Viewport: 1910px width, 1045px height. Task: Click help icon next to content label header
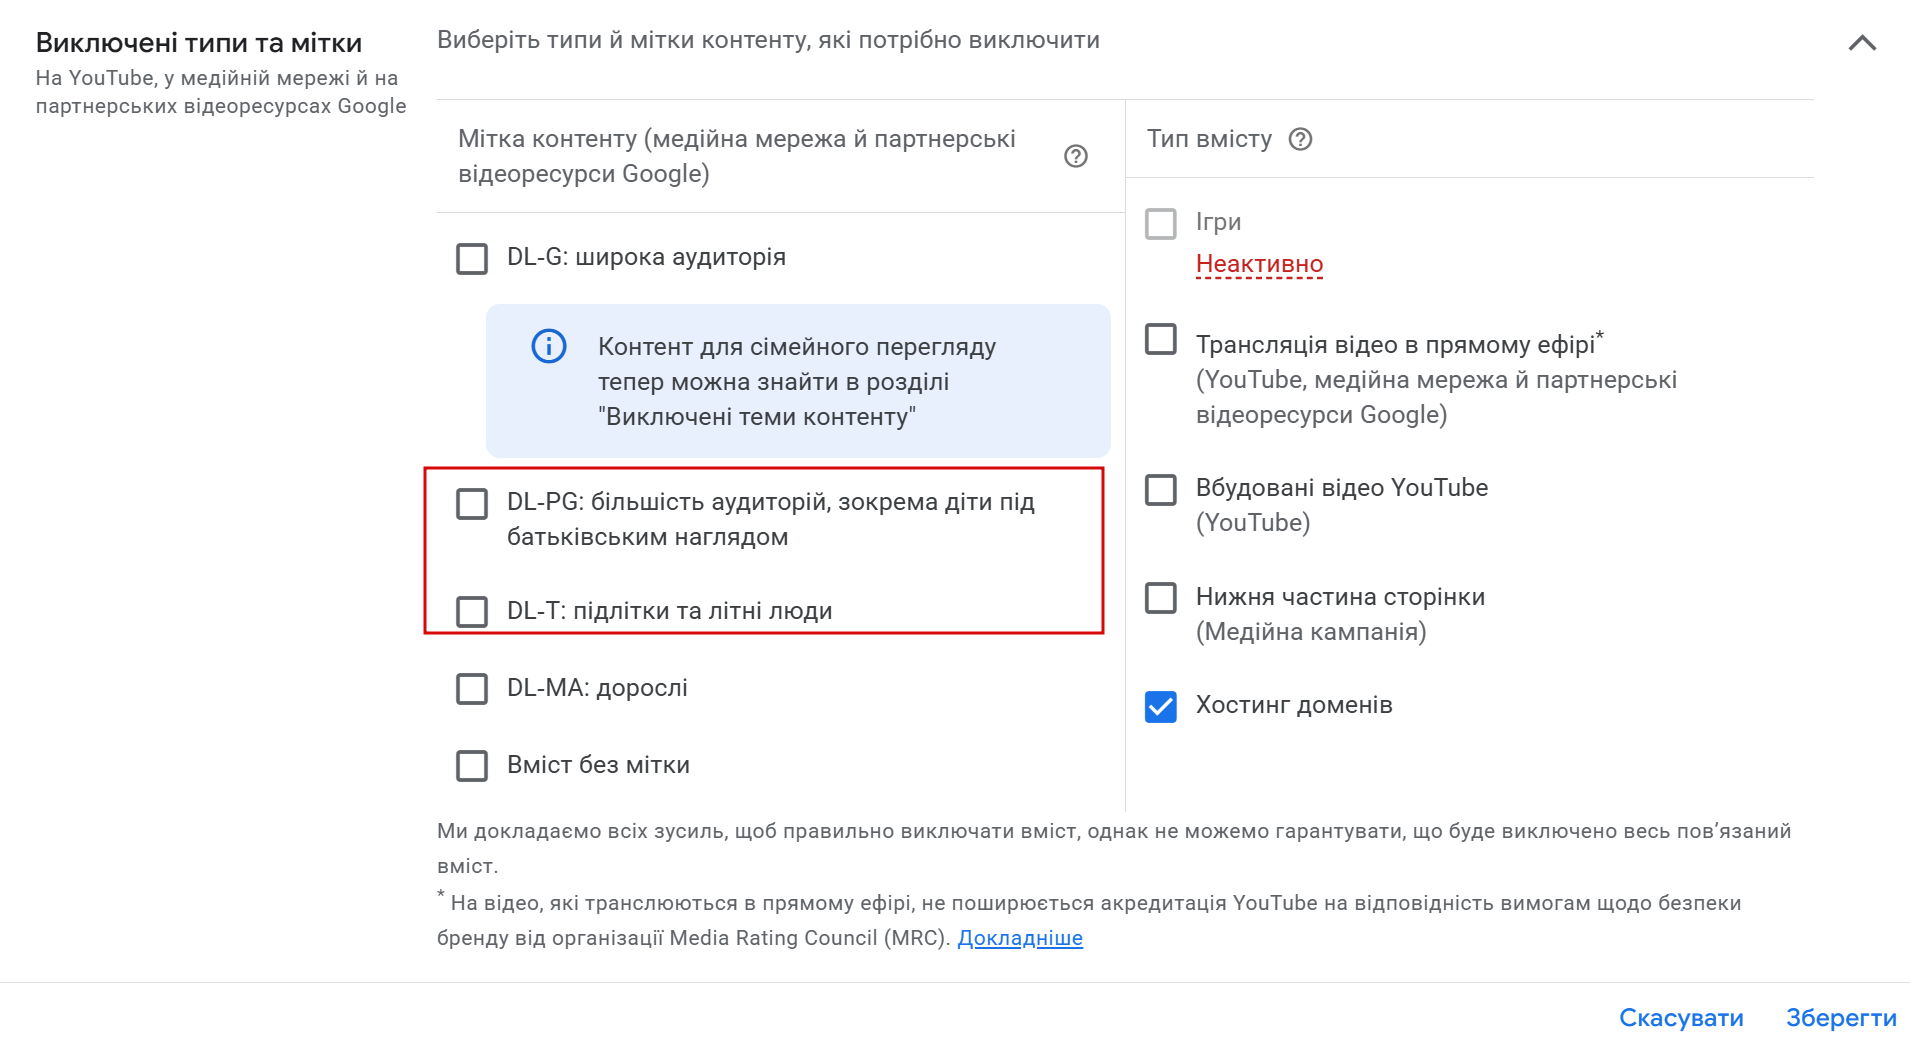1075,156
